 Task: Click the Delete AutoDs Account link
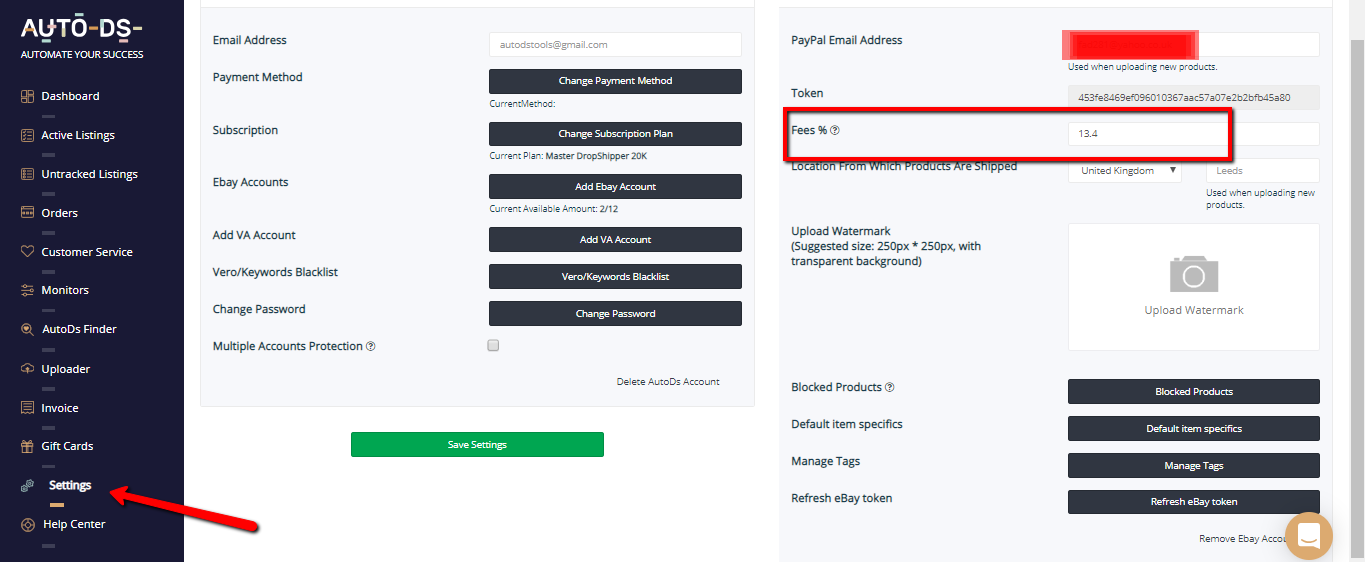pos(668,382)
